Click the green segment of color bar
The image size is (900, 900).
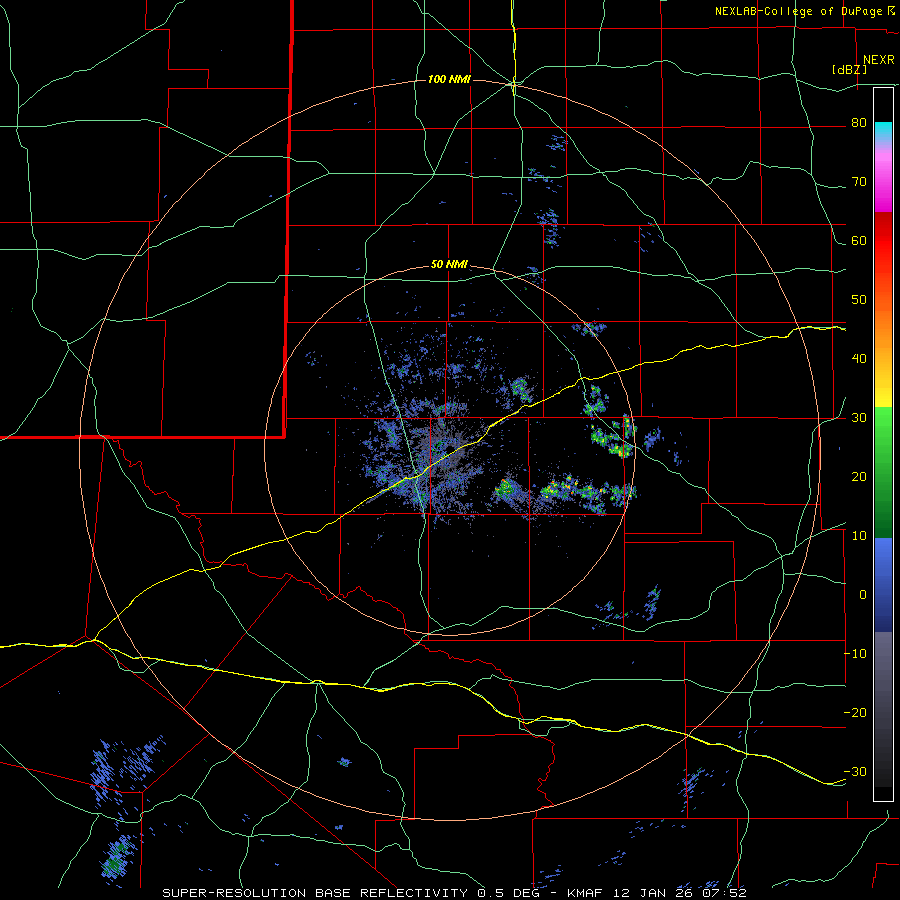883,472
